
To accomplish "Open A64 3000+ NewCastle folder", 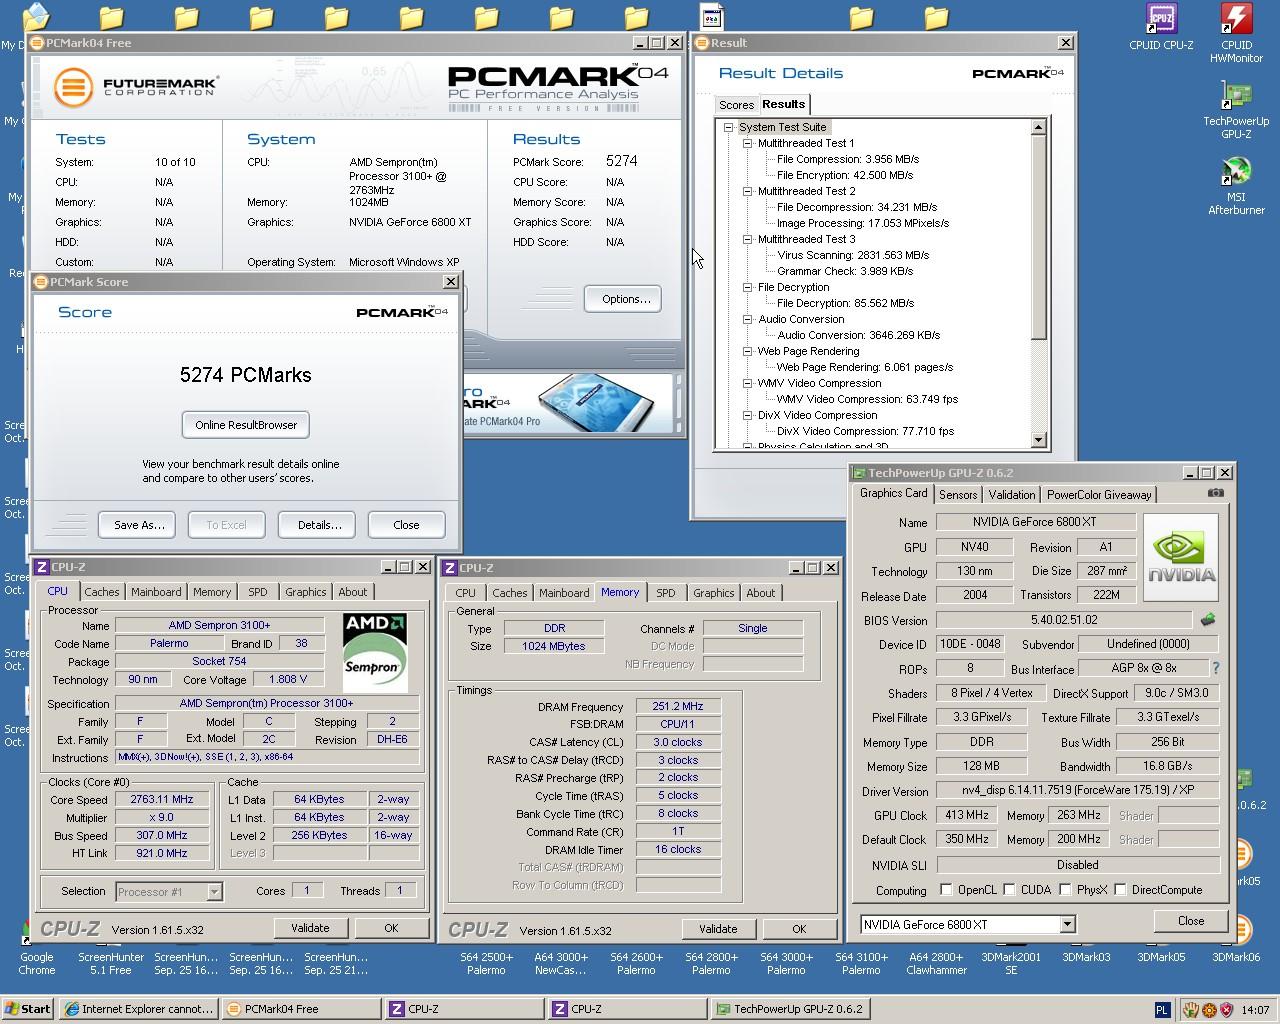I will (561, 963).
